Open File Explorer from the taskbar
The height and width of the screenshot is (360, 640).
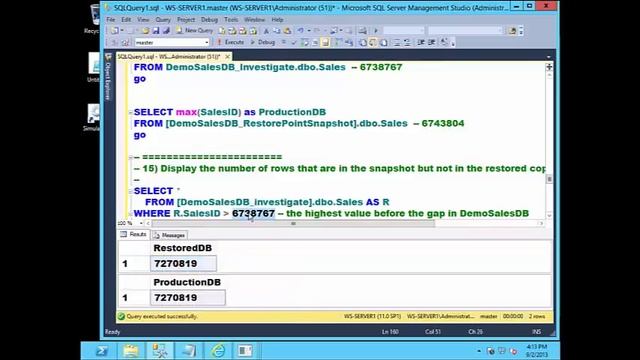(131, 351)
